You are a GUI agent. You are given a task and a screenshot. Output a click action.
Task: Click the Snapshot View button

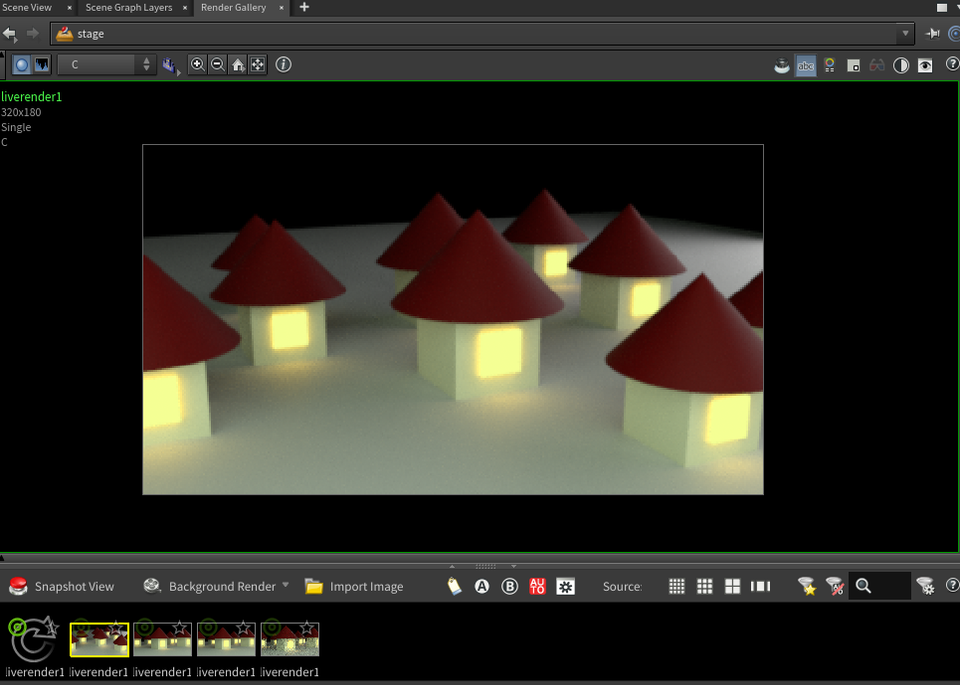pos(62,586)
